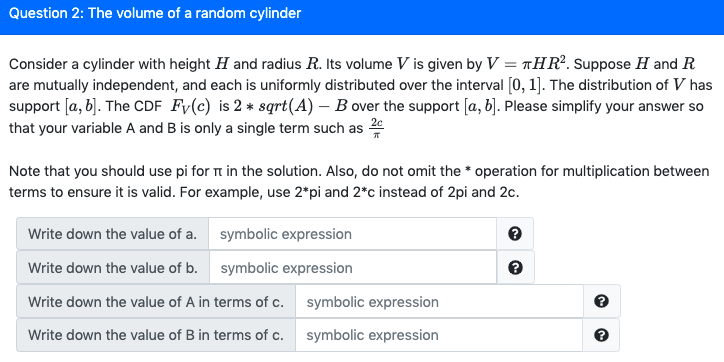This screenshot has width=724, height=362.
Task: Click the 'value of B in terms of c' label
Action: pyautogui.click(x=156, y=335)
